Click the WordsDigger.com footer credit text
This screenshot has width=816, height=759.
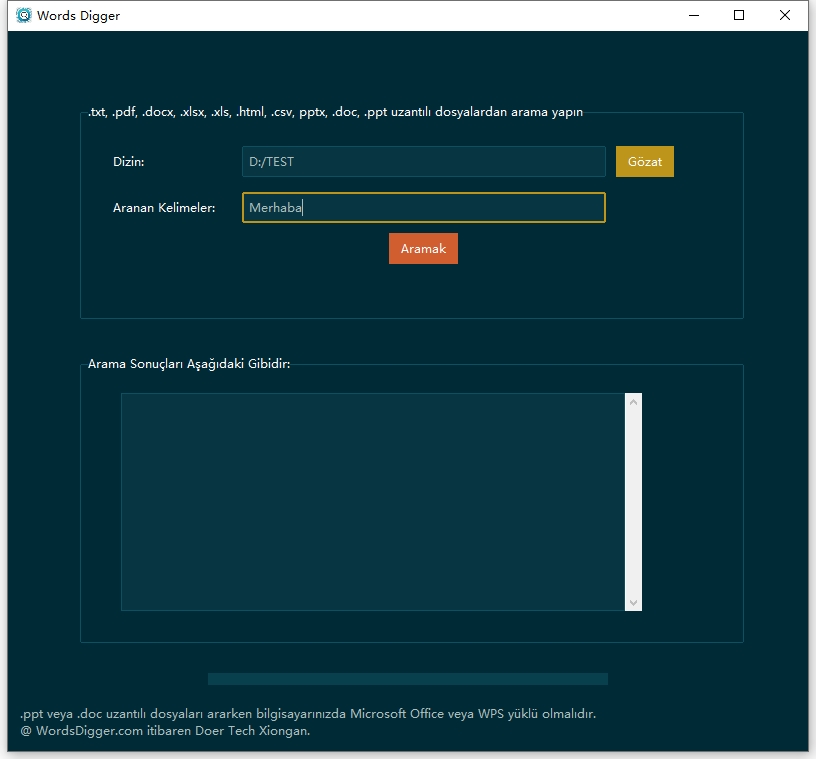(165, 731)
